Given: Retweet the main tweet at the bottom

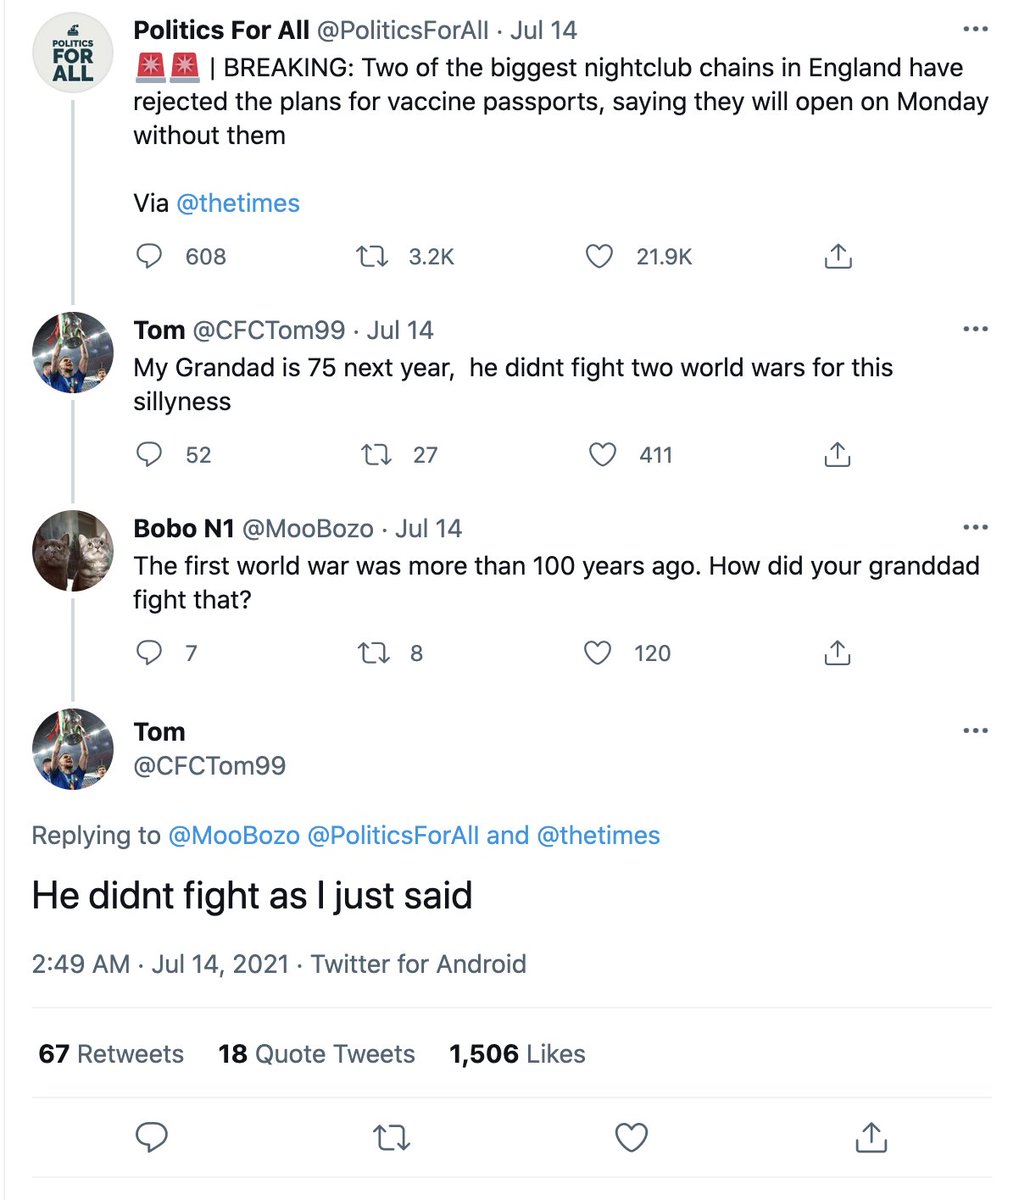Looking at the screenshot, I should tap(391, 1137).
